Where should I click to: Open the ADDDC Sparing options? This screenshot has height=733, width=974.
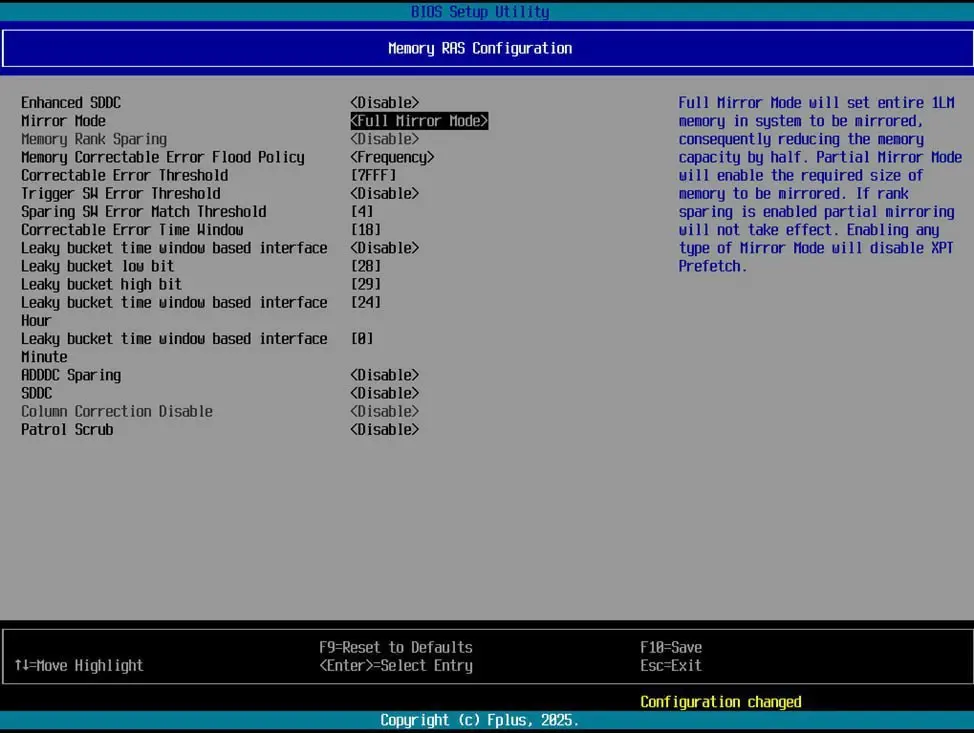384,374
